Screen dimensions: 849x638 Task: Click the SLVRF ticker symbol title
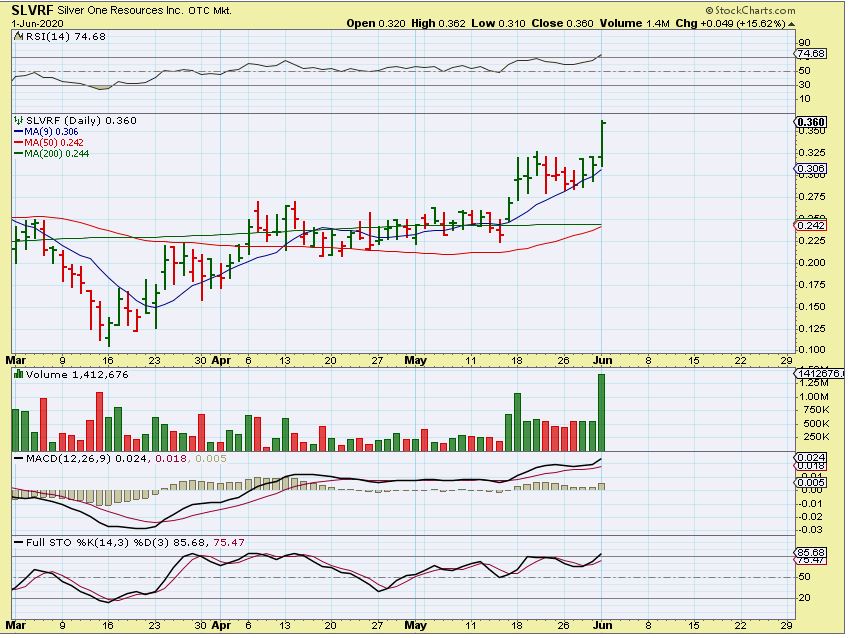(x=32, y=10)
